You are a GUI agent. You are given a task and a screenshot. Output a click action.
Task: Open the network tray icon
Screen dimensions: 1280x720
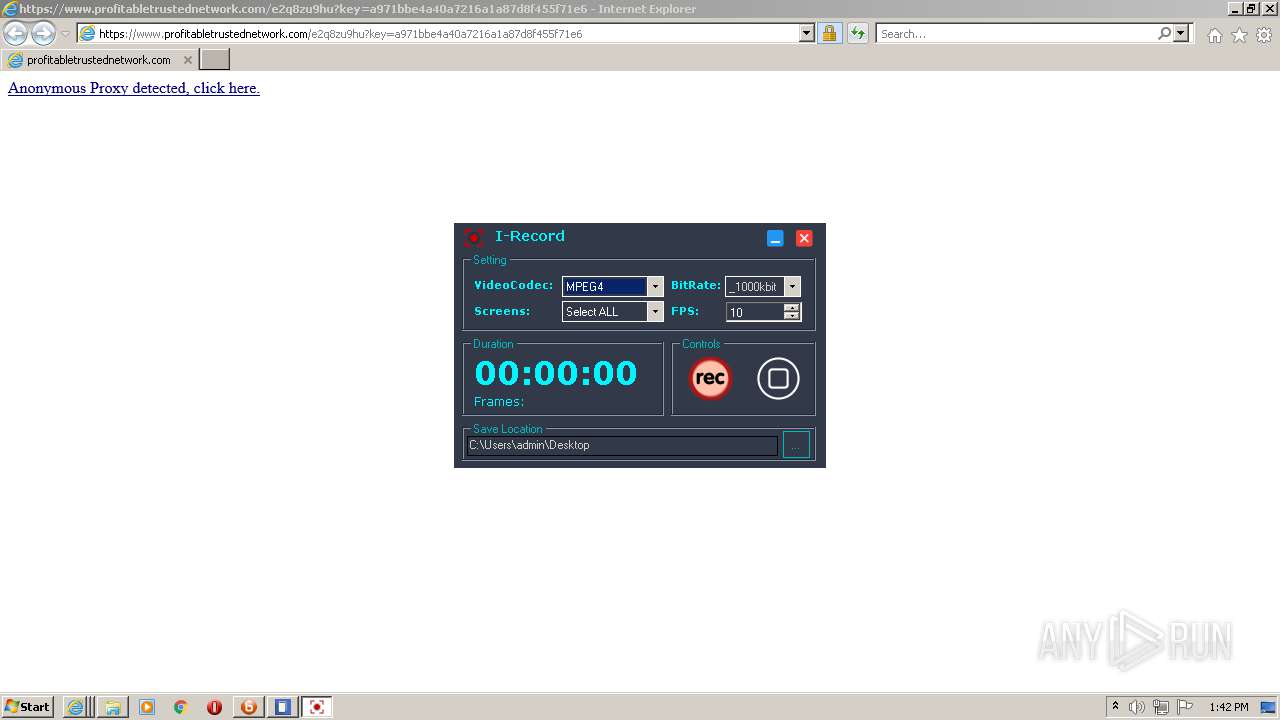coord(1161,707)
